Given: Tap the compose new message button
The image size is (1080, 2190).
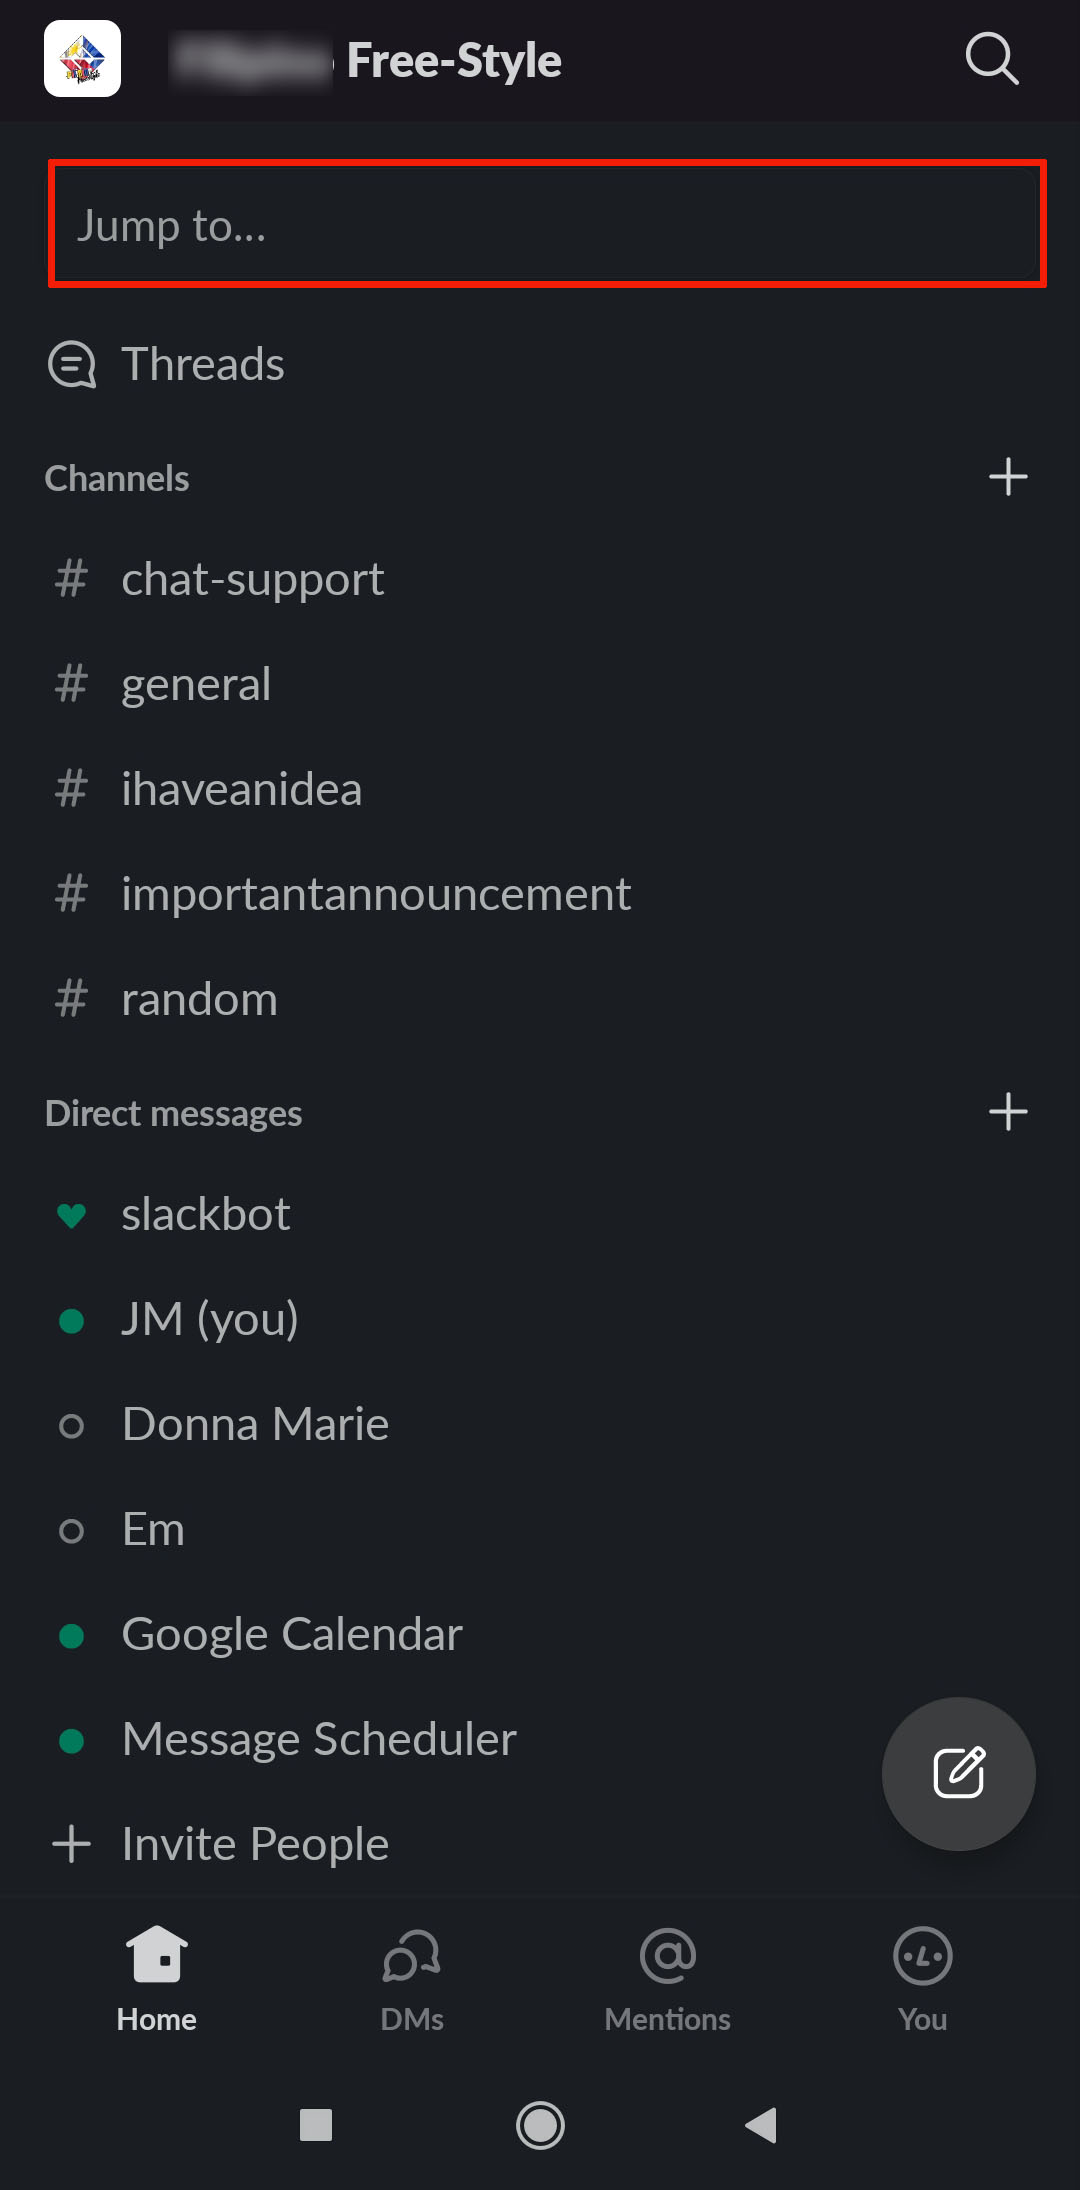Looking at the screenshot, I should click(x=958, y=1773).
